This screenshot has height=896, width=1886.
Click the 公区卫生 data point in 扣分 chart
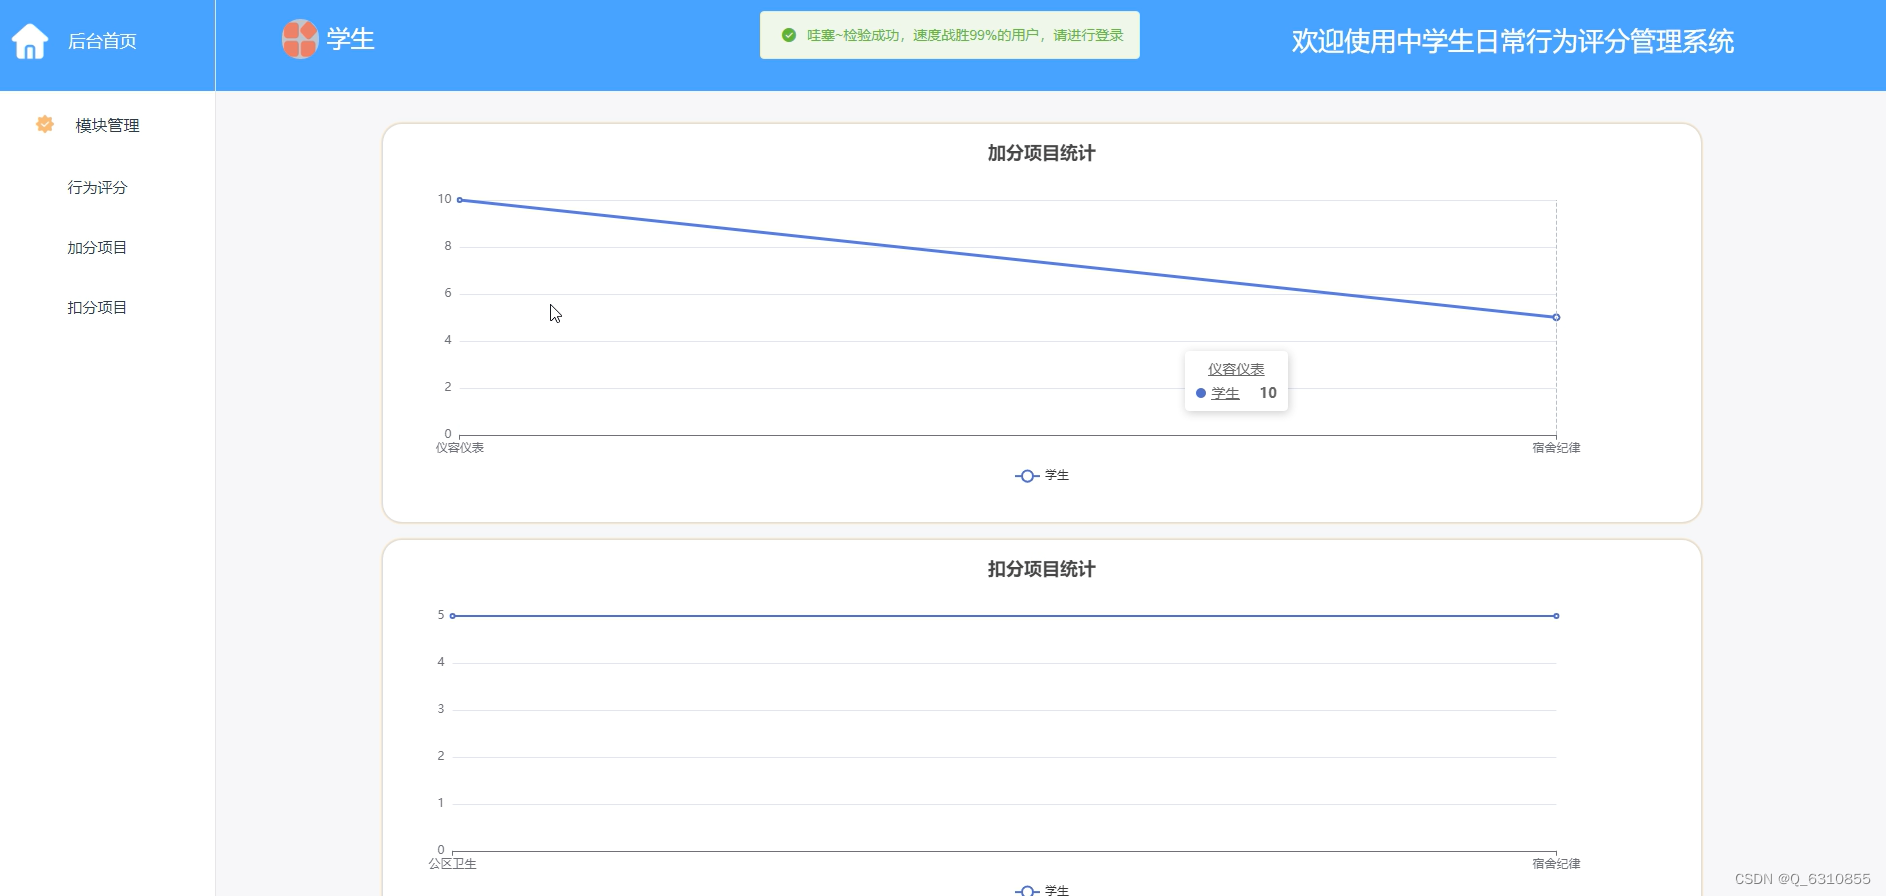pyautogui.click(x=453, y=616)
